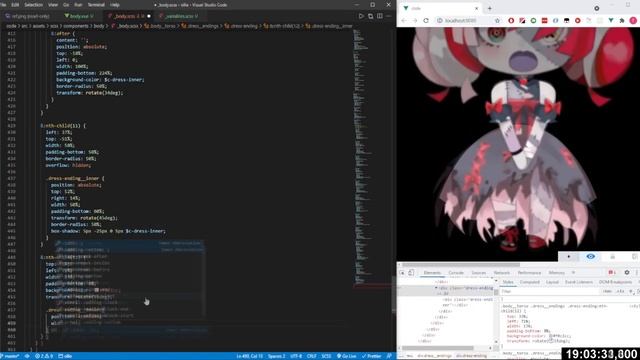Open a new Chrome tab

(489, 8)
